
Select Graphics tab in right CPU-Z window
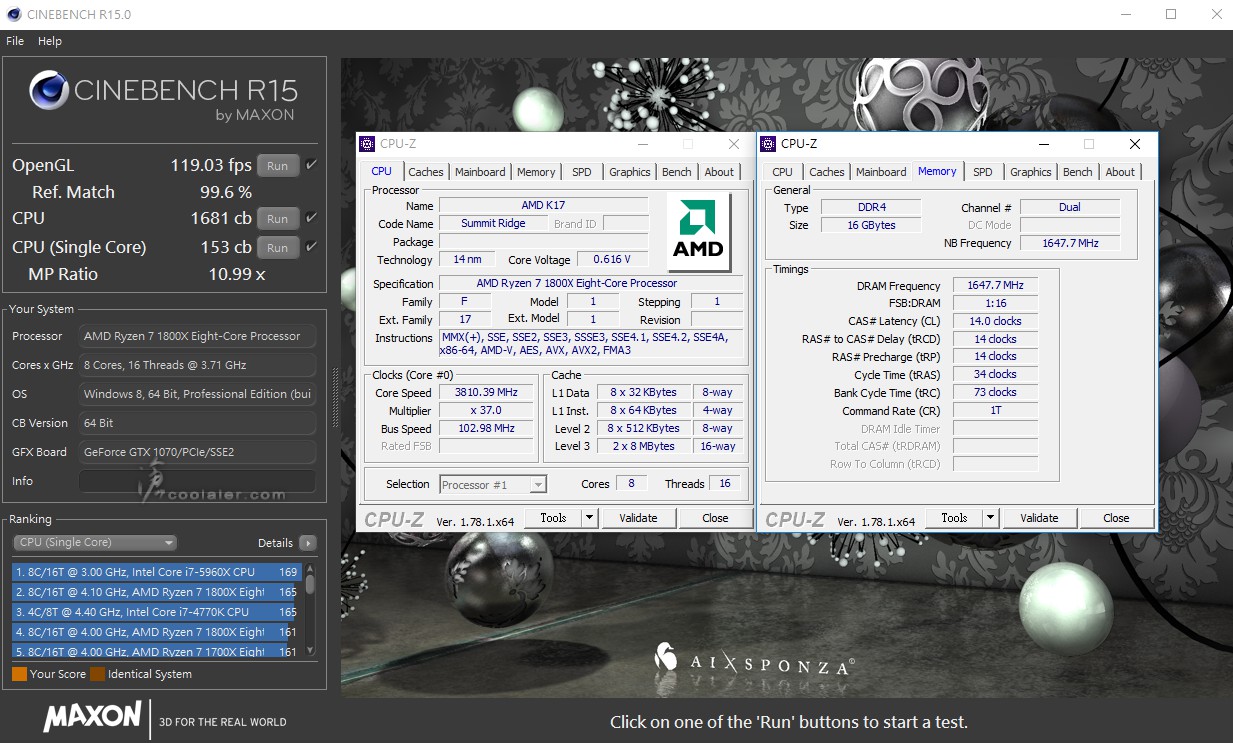click(x=1031, y=172)
